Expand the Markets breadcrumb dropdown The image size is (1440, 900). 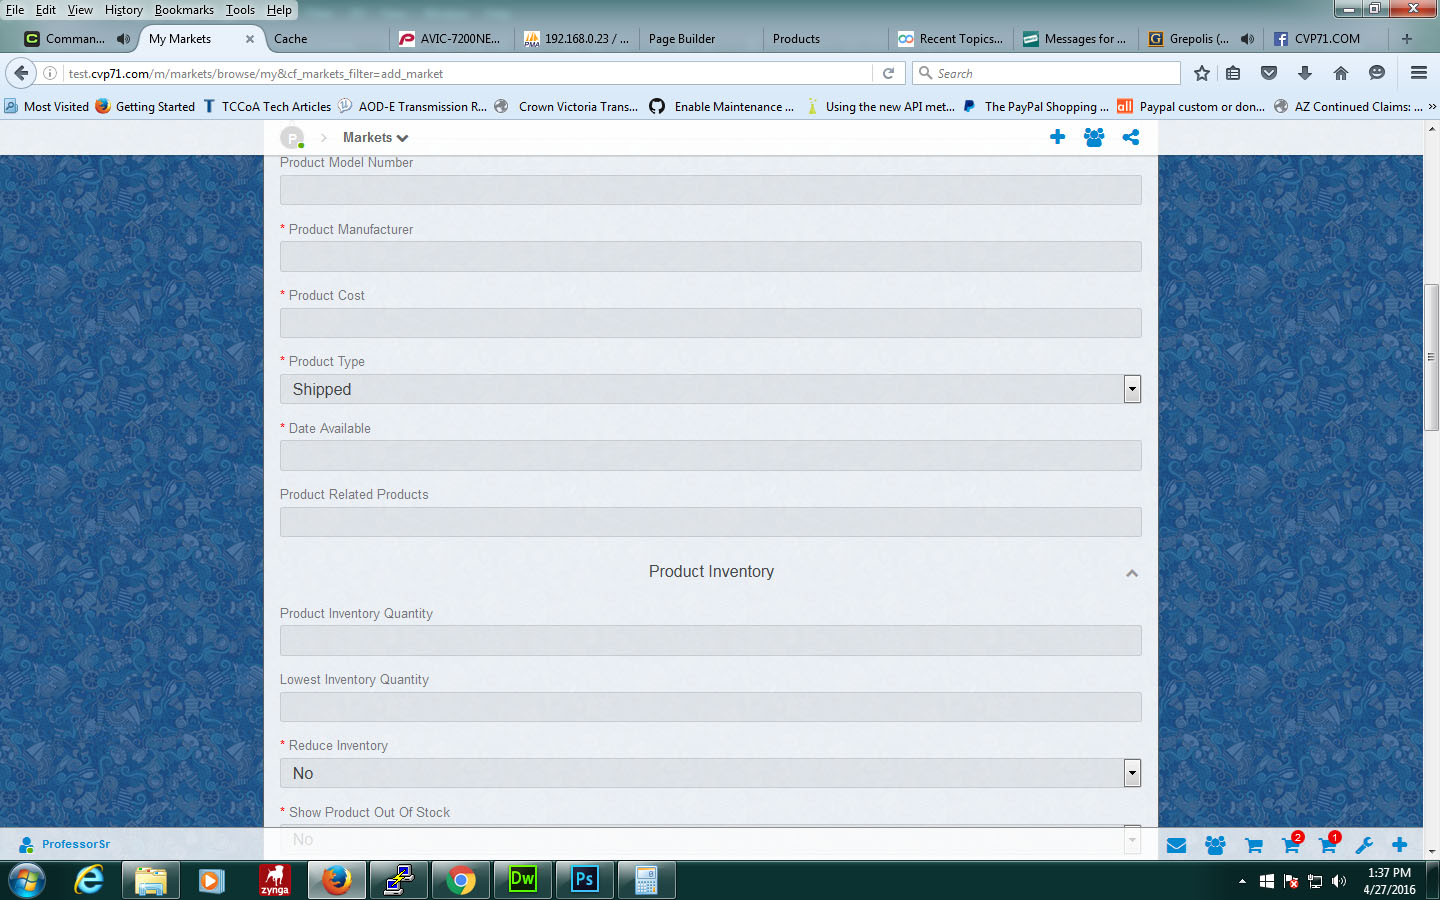[376, 138]
